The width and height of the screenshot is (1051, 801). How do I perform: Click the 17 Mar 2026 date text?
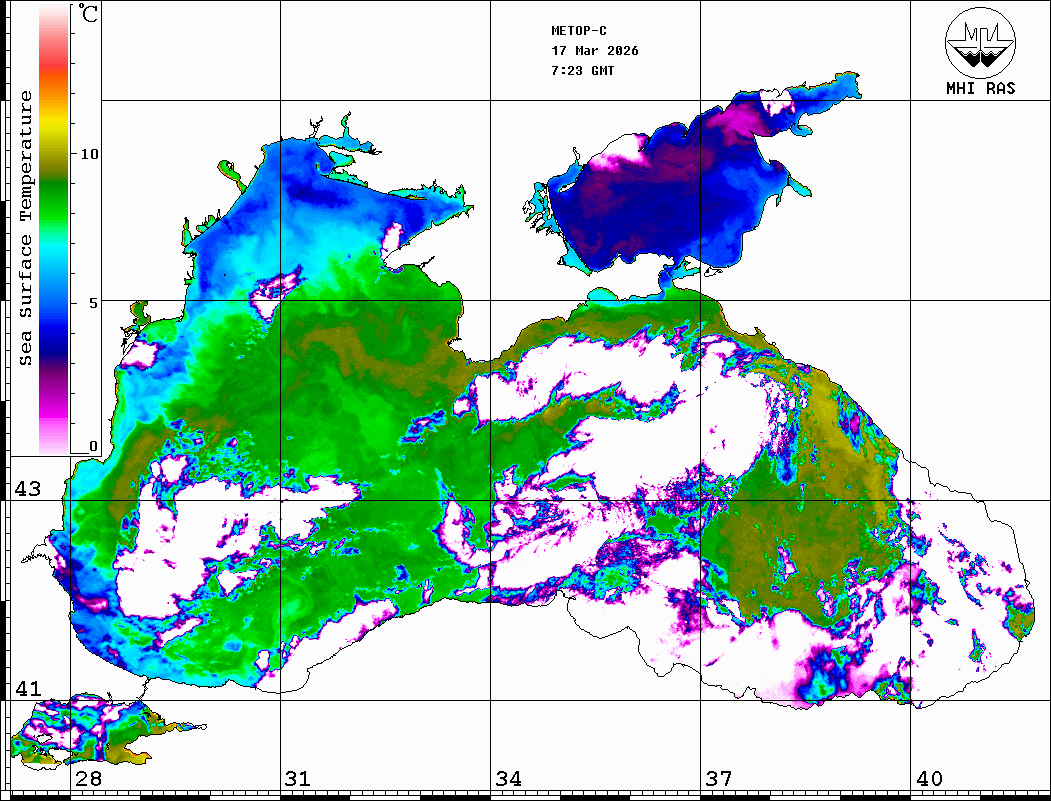[x=595, y=51]
